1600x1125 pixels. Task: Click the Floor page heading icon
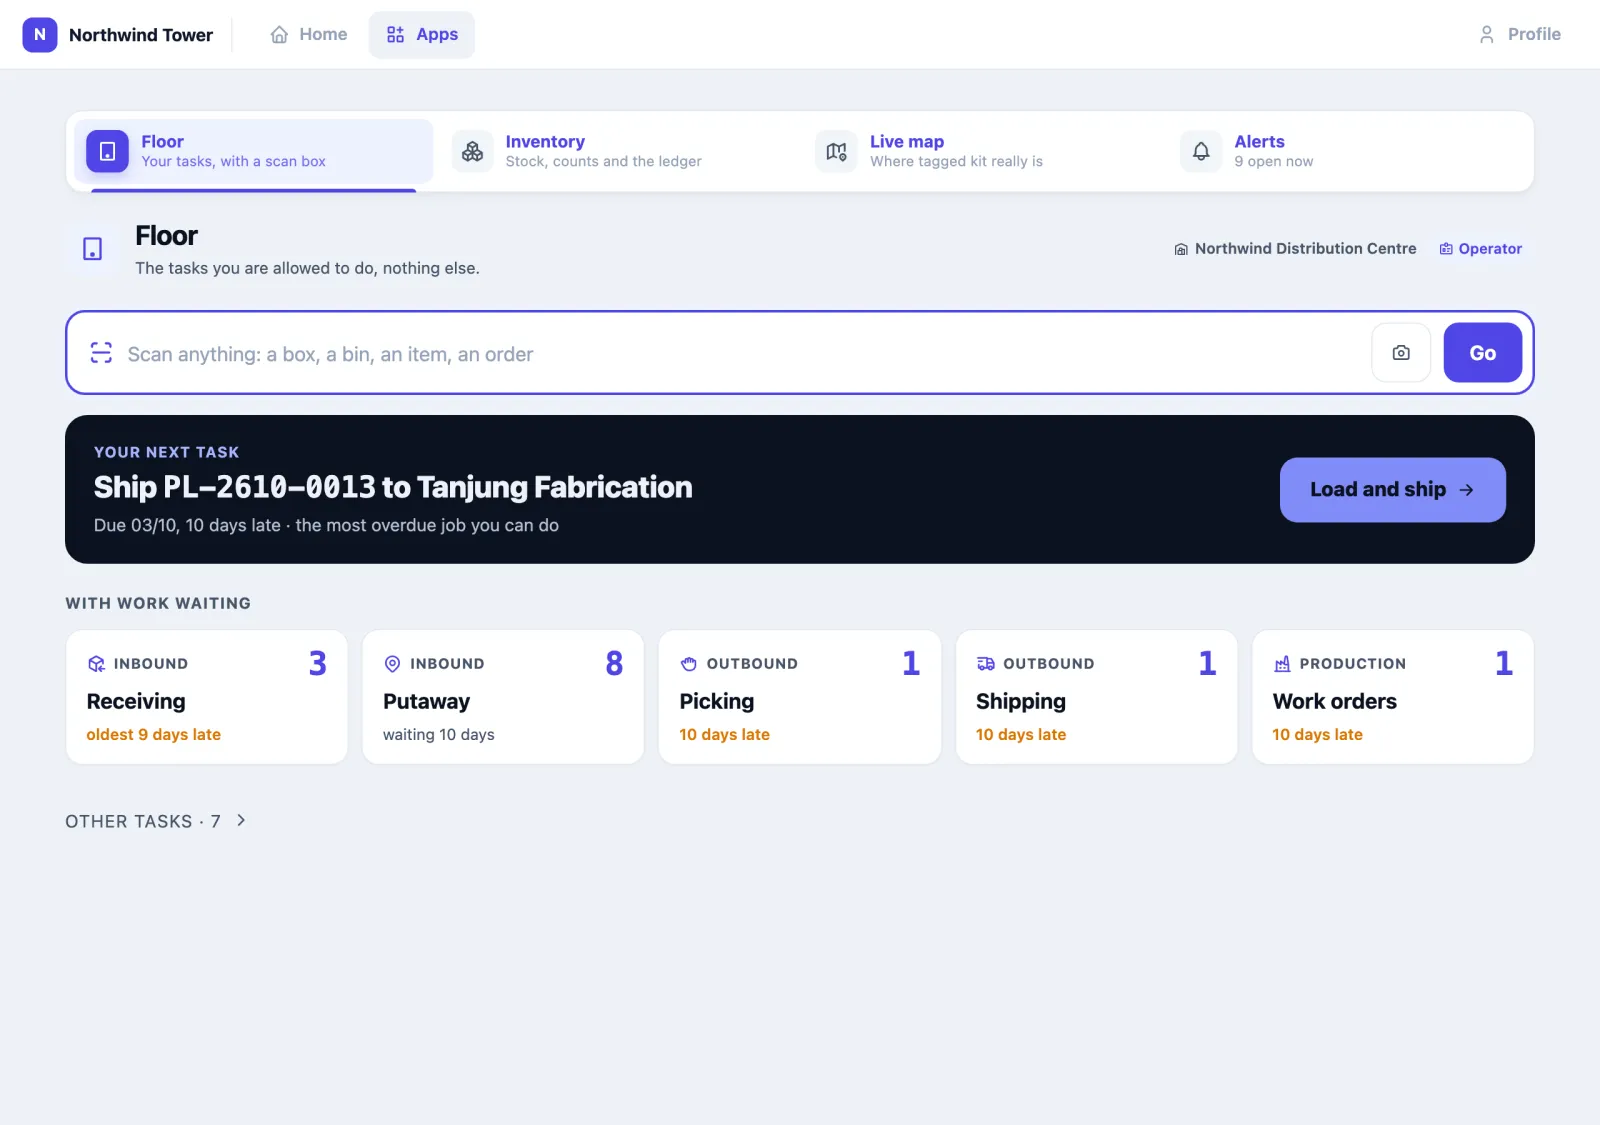pos(93,249)
